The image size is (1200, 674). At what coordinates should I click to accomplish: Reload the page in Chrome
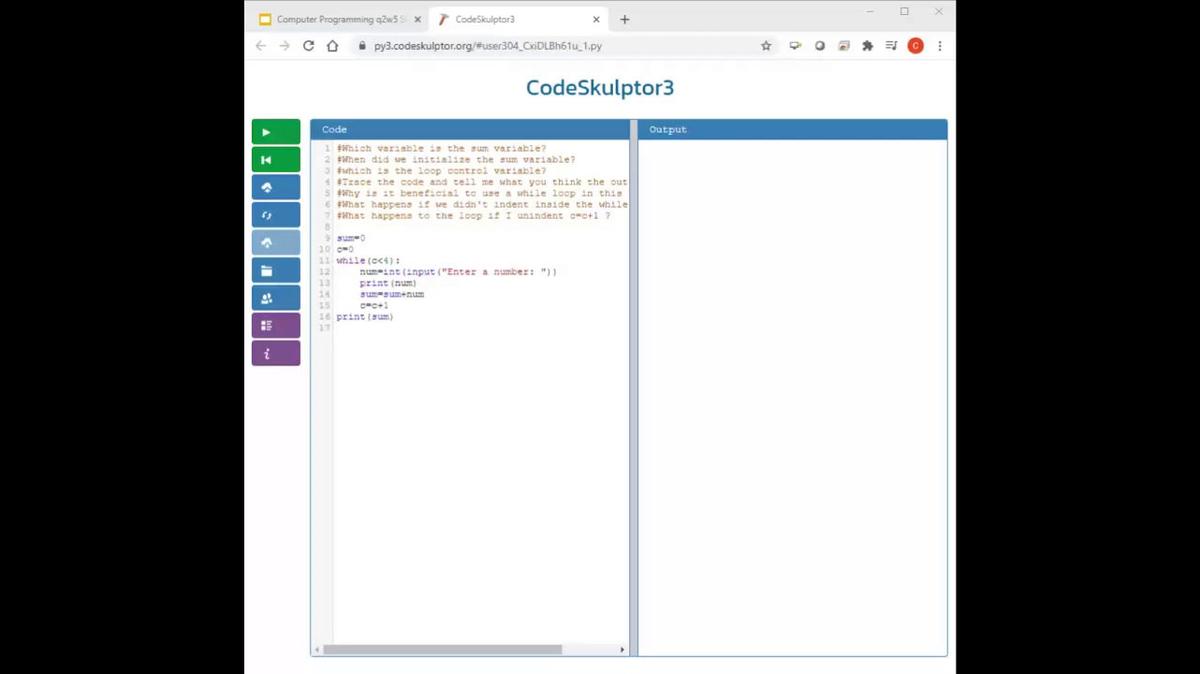pyautogui.click(x=308, y=46)
